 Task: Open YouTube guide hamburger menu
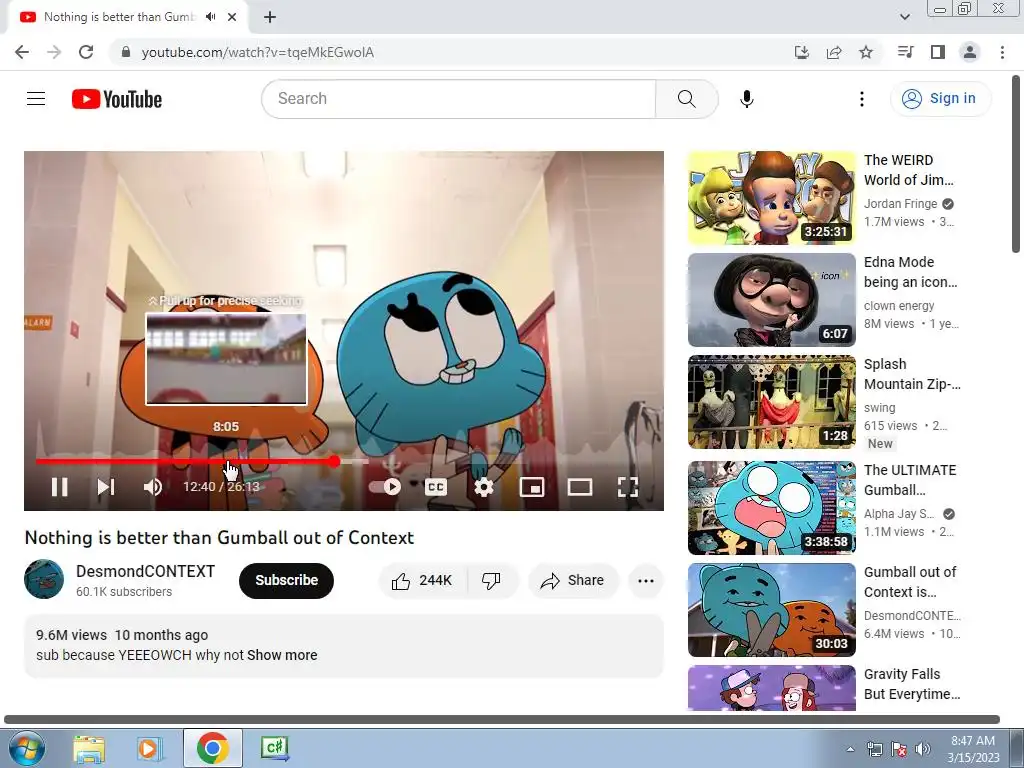point(36,99)
